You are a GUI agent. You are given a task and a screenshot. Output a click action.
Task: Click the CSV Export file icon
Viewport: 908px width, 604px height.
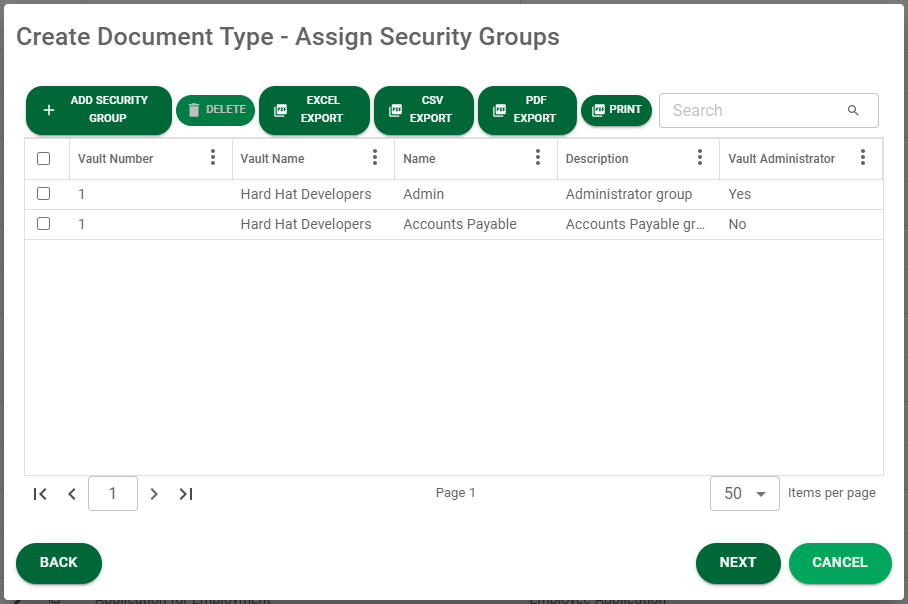tap(396, 110)
